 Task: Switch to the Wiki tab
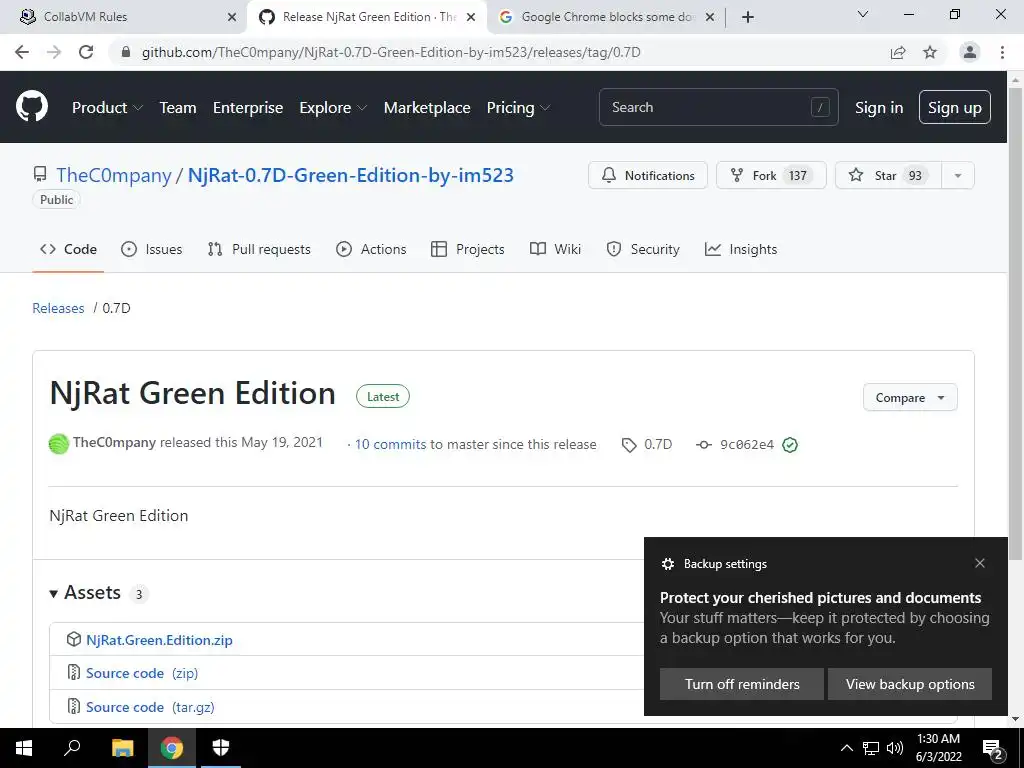[x=555, y=249]
